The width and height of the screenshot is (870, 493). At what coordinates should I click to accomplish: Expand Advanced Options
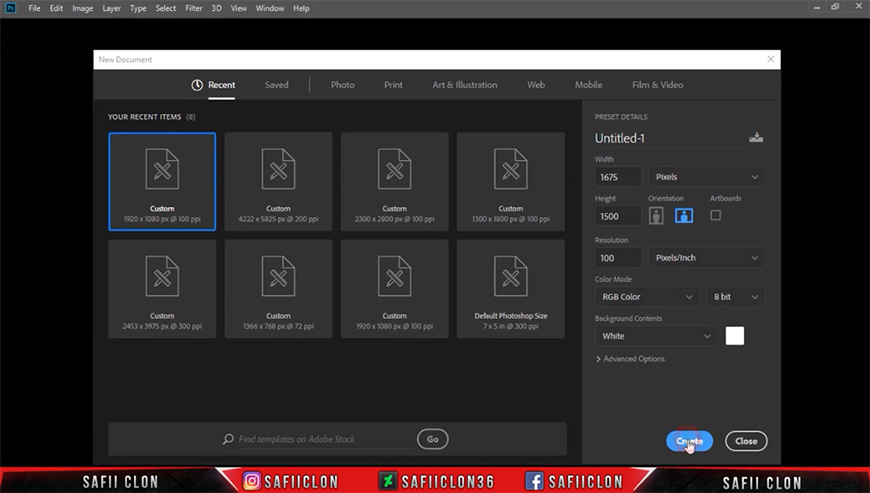(630, 359)
